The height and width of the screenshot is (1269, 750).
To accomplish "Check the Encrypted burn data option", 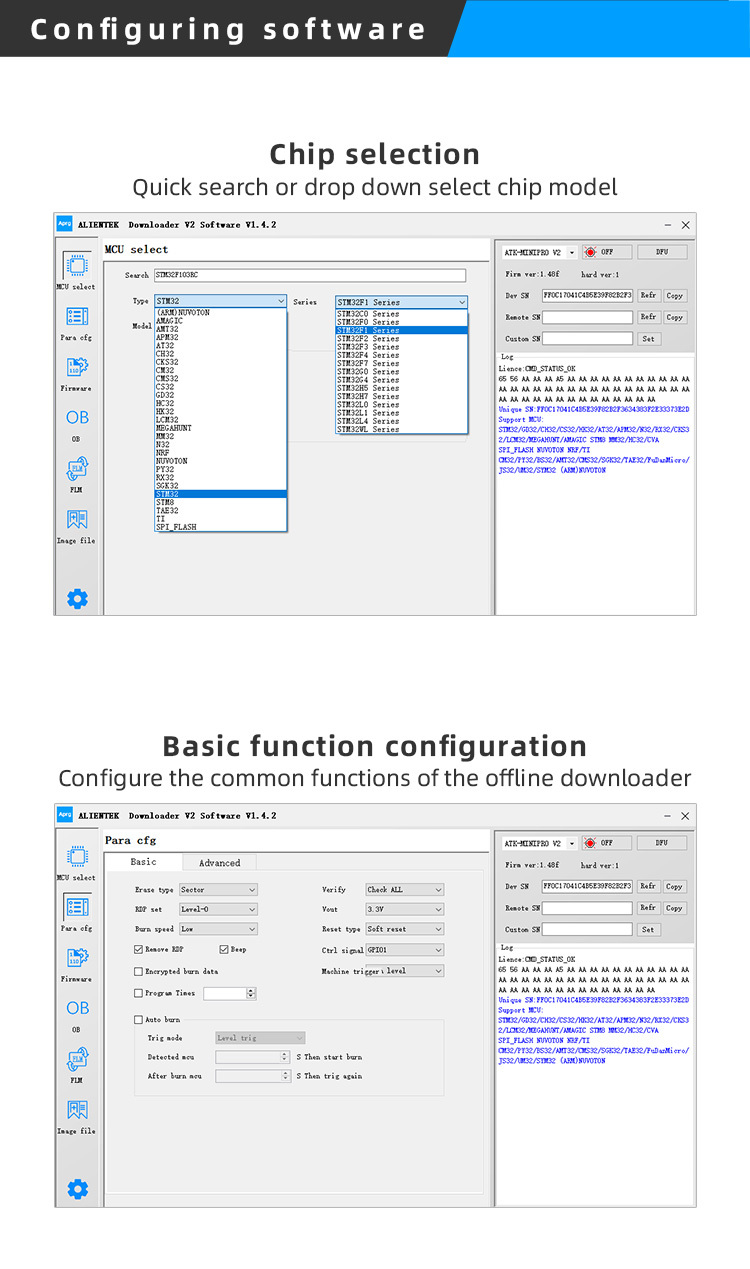I will coord(138,971).
